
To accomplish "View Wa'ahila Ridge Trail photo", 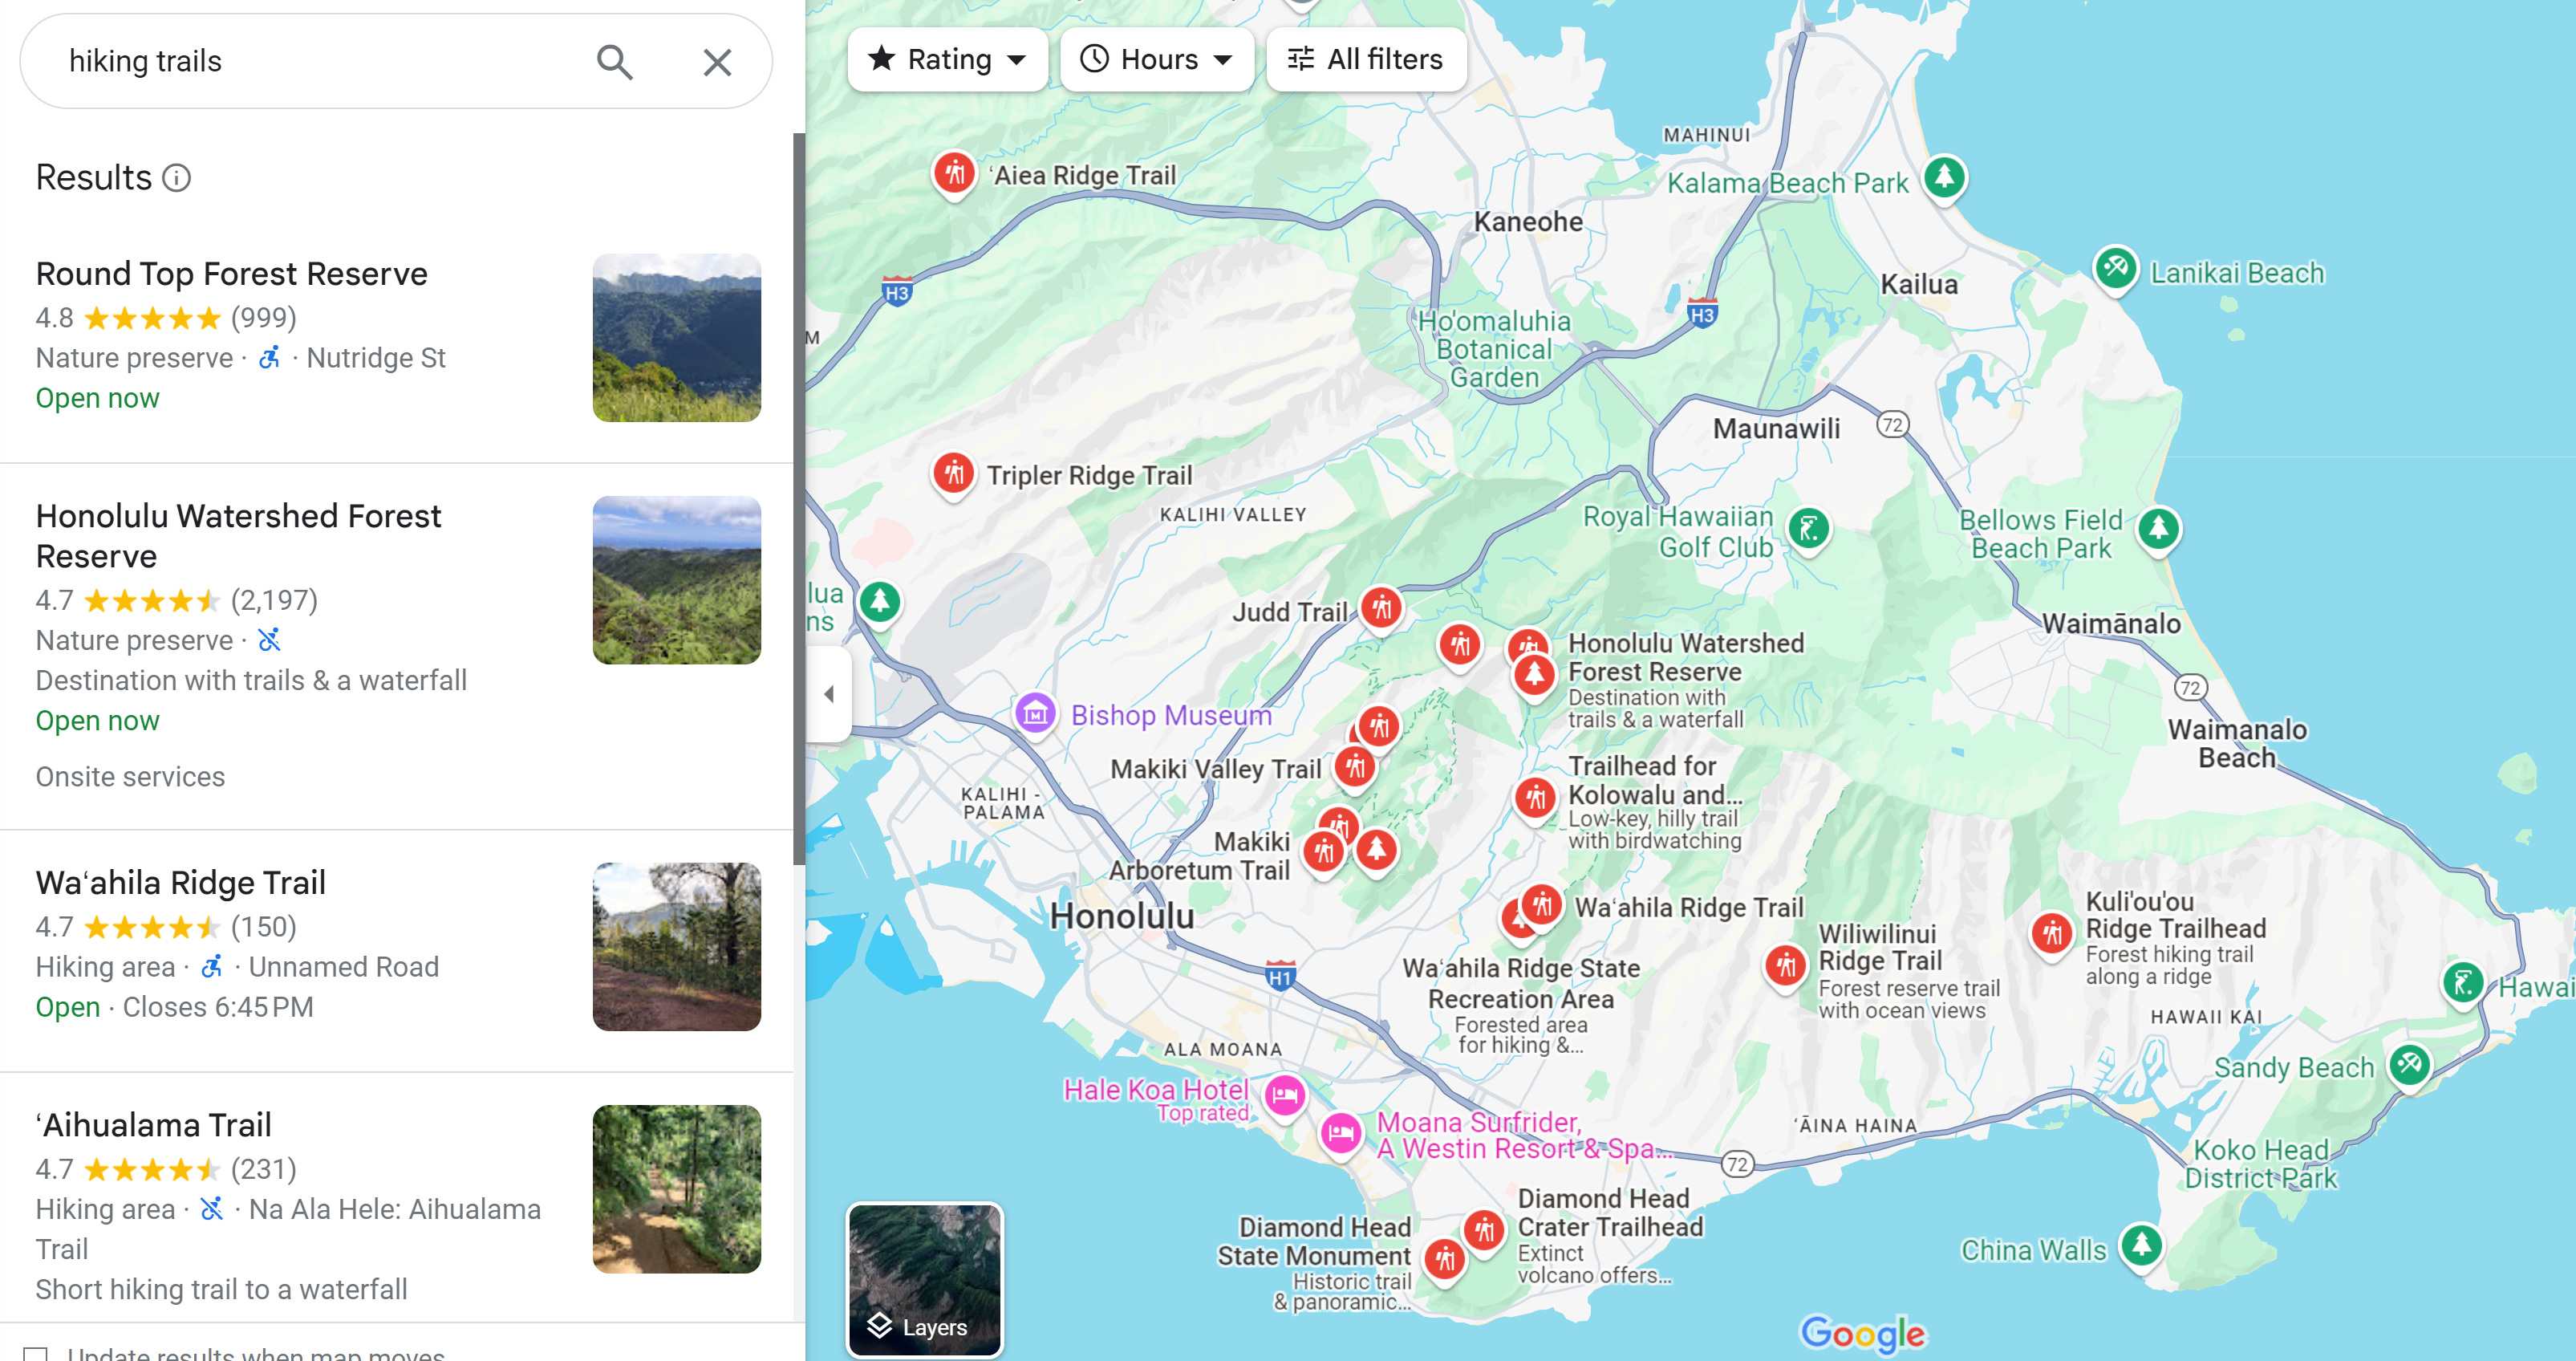I will (676, 947).
